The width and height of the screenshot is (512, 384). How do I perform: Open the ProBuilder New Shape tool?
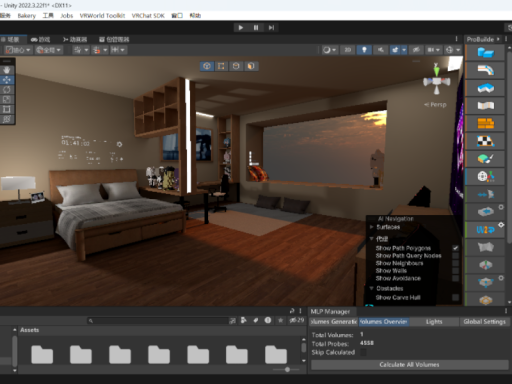coord(485,52)
